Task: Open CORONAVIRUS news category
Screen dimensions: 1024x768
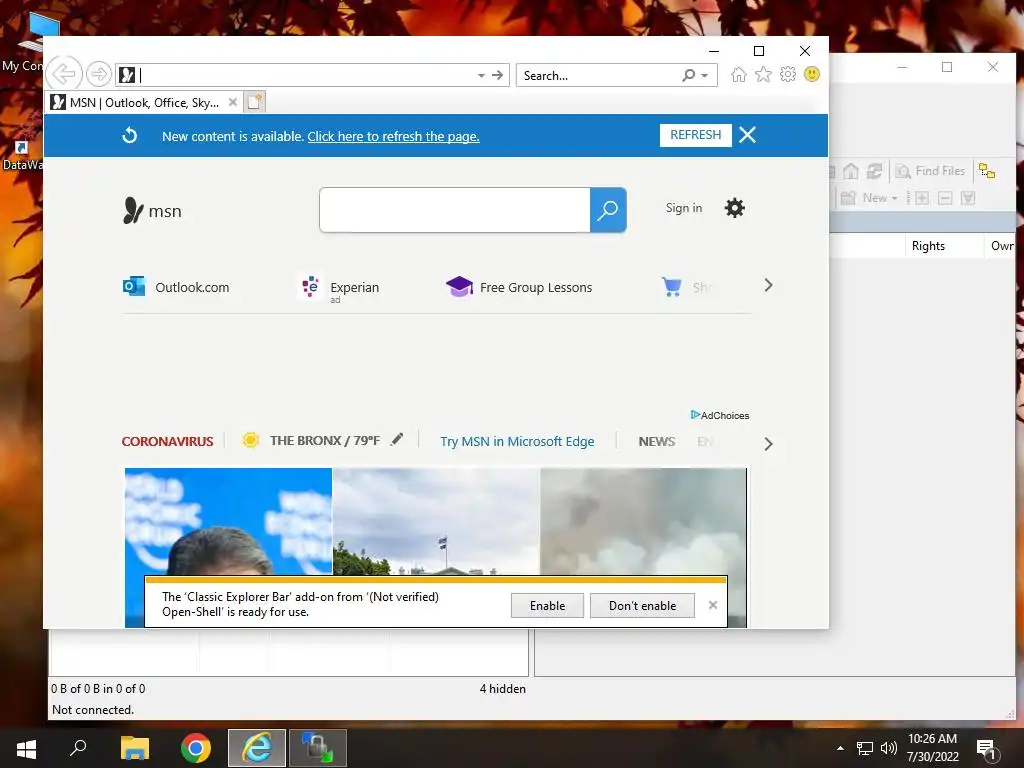Action: coord(167,441)
